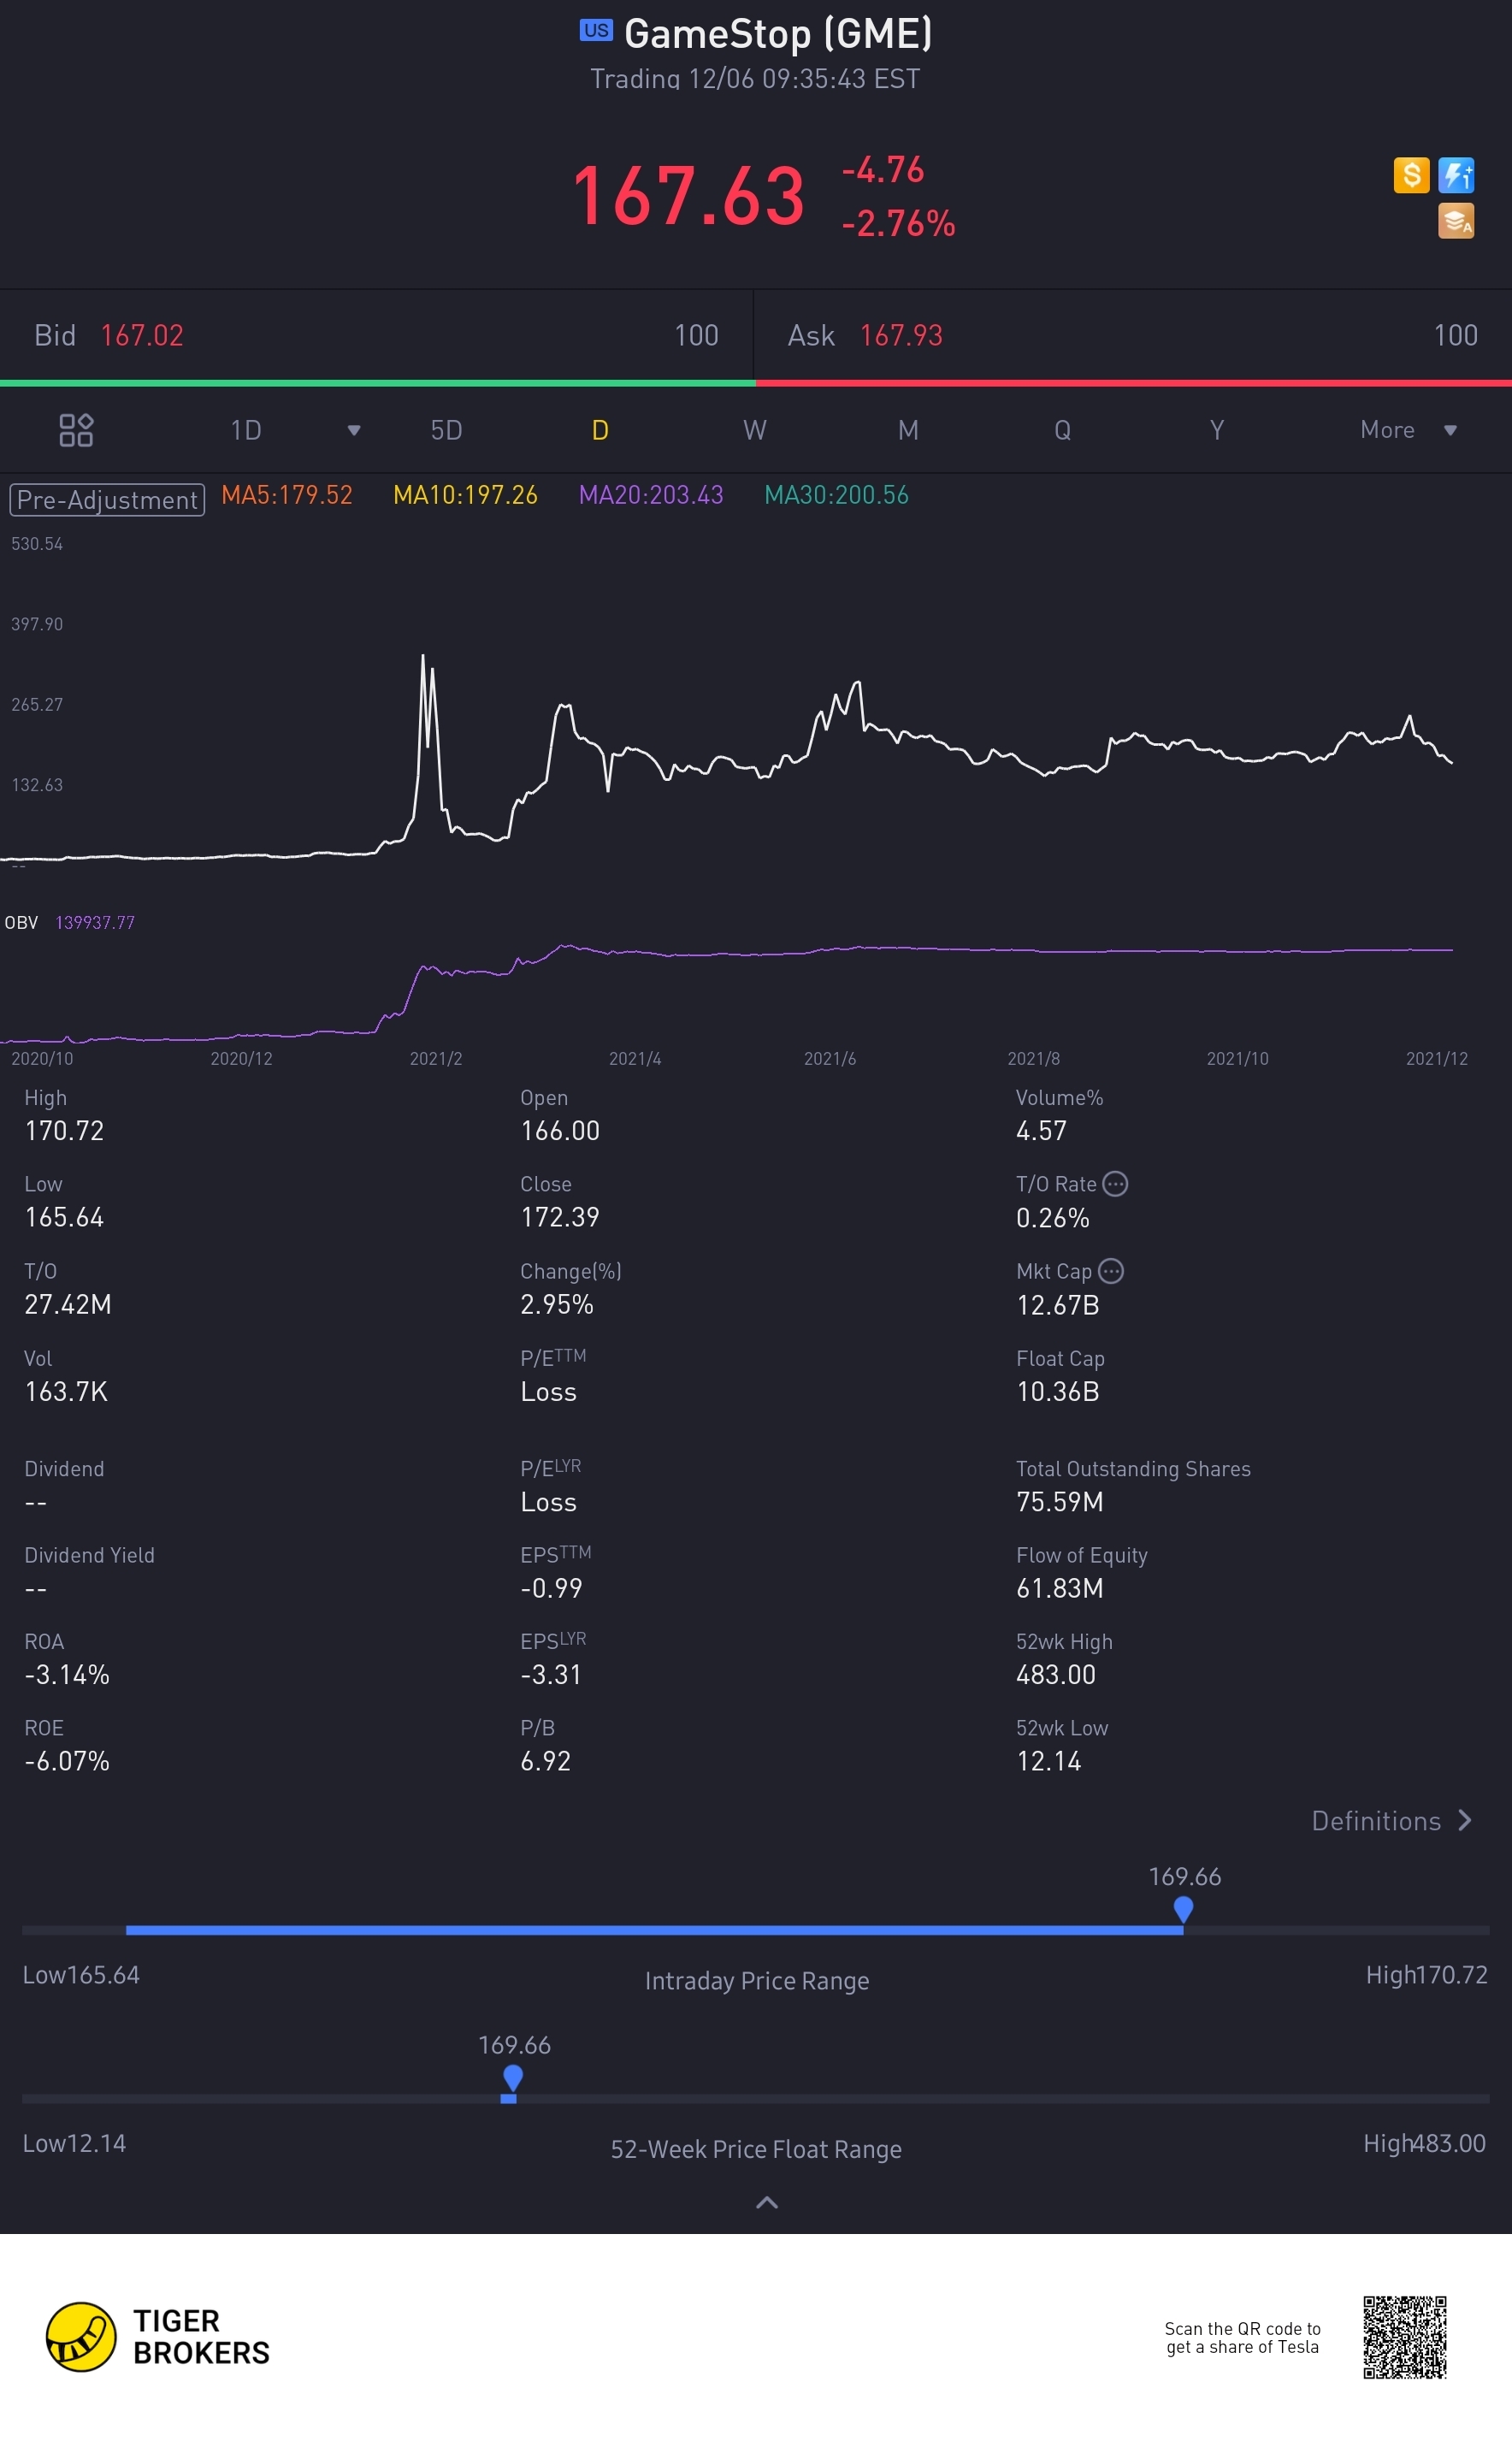
Task: Select the M monthly chart tab
Action: pos(908,430)
